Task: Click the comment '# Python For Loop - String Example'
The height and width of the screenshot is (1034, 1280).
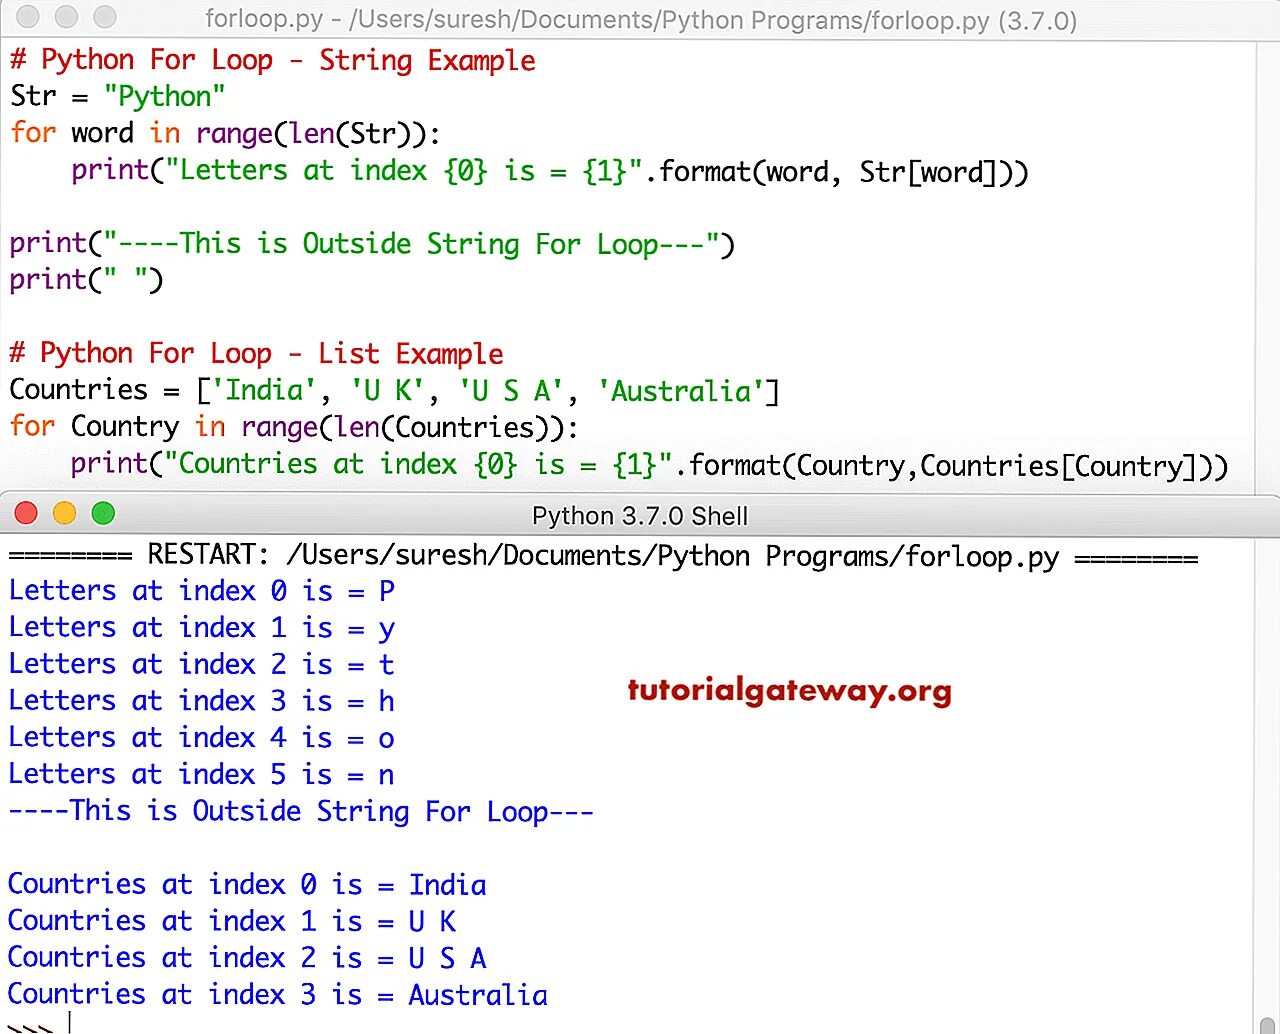Action: pos(273,60)
